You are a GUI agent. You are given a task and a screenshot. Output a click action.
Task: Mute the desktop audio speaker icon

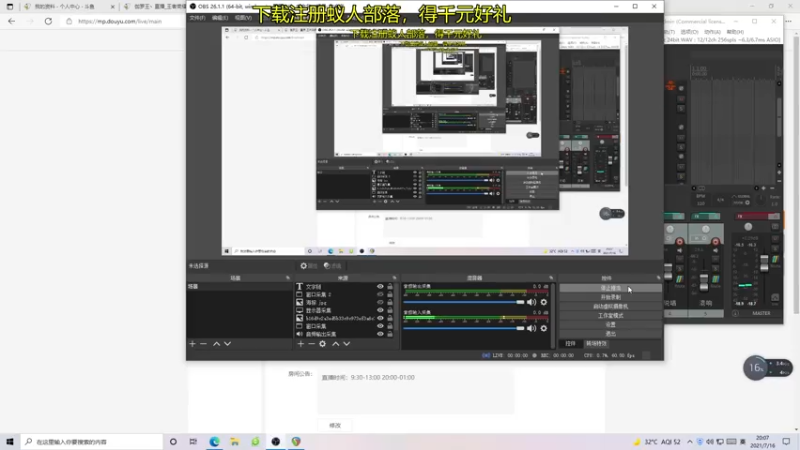[x=532, y=302]
